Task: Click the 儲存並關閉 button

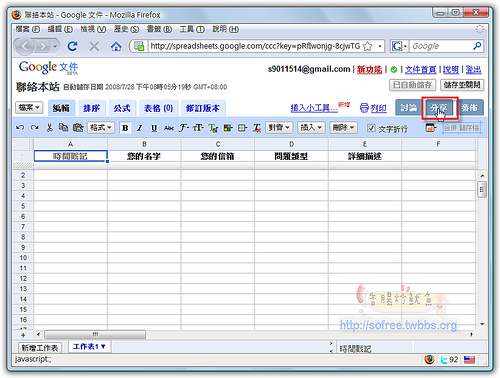Action: (462, 85)
